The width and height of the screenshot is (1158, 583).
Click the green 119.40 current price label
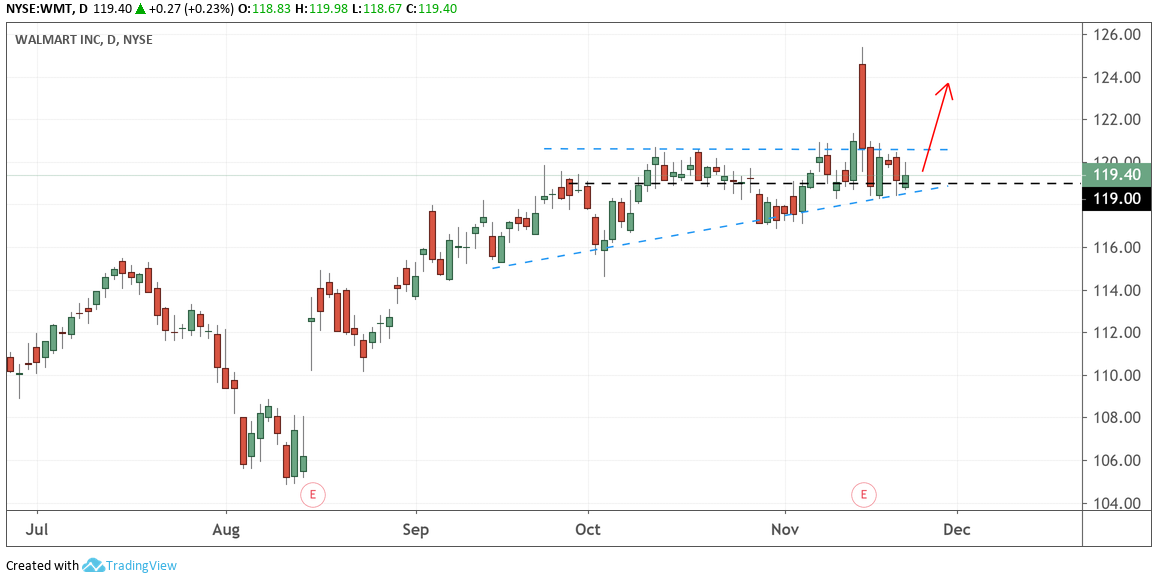[x=1117, y=175]
